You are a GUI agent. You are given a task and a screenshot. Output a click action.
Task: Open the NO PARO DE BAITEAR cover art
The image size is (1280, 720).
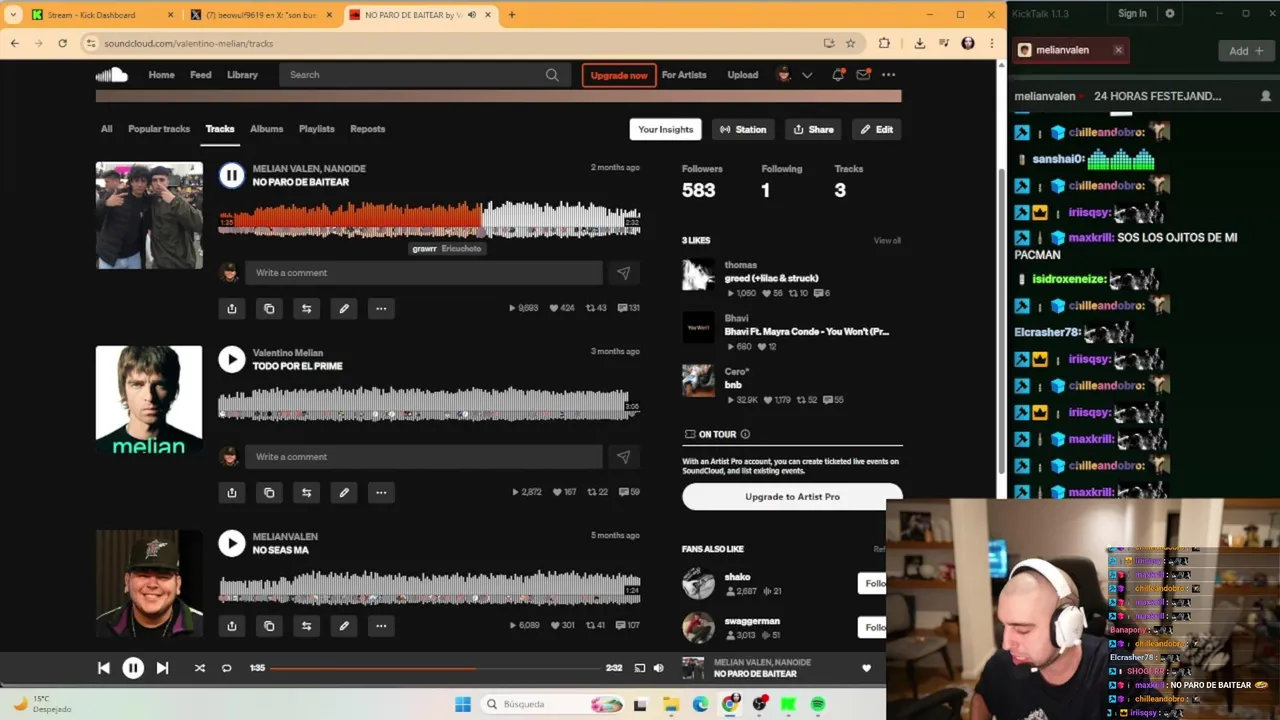click(149, 215)
